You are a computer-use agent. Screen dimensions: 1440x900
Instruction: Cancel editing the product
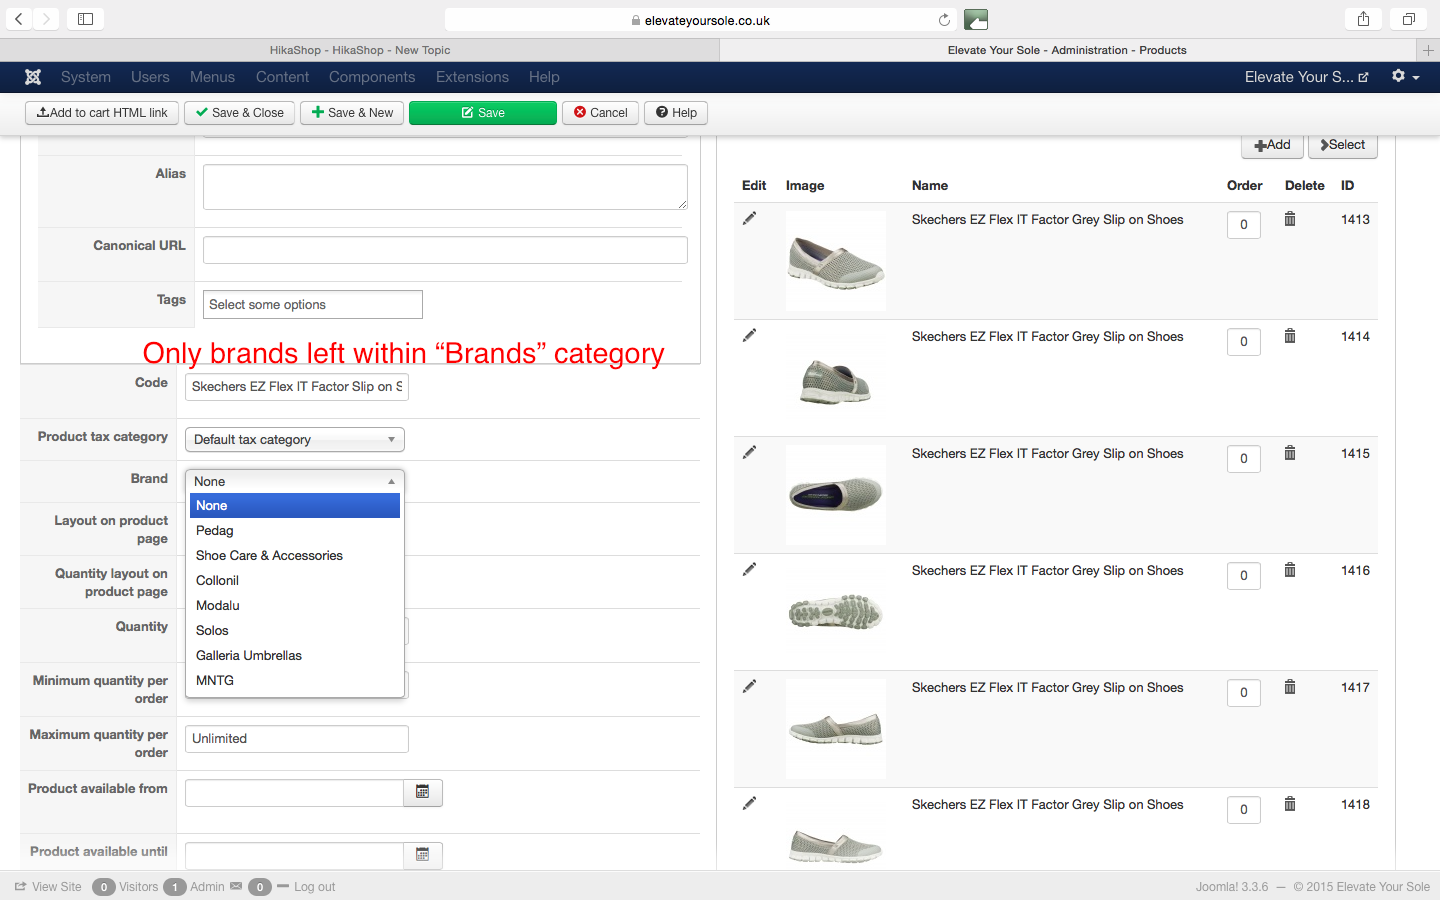[601, 113]
